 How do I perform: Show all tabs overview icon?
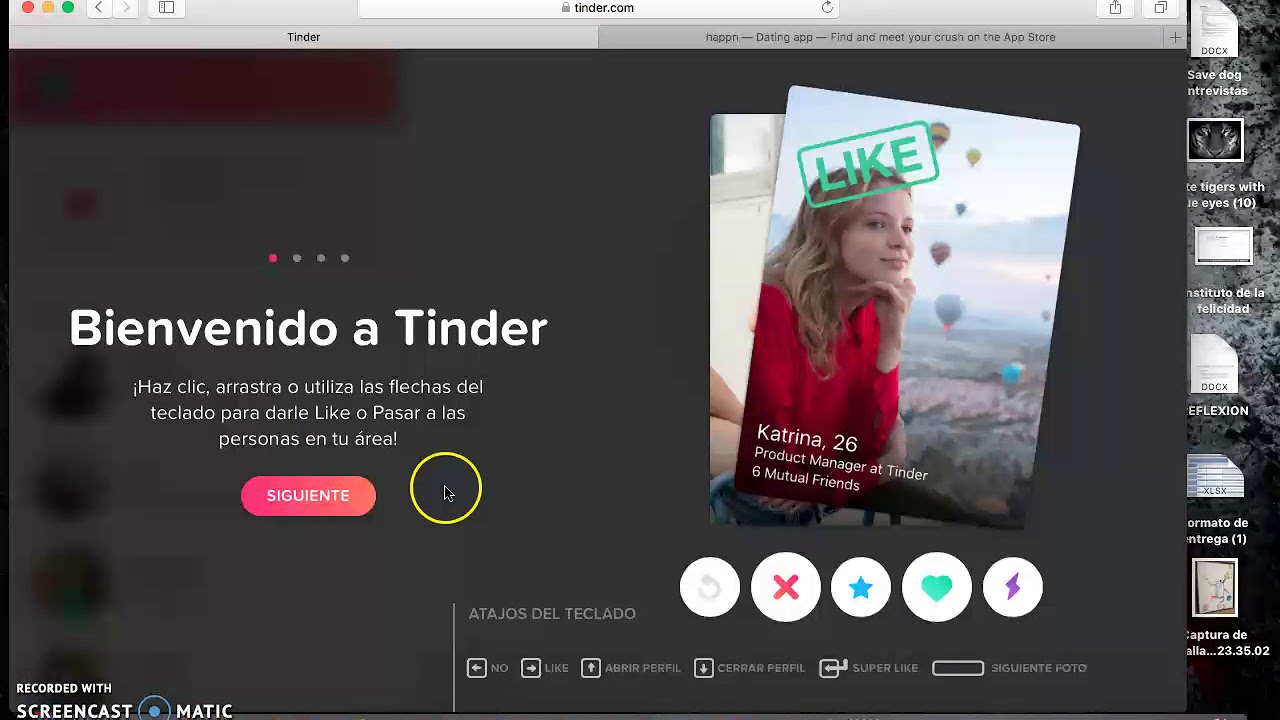tap(1160, 7)
